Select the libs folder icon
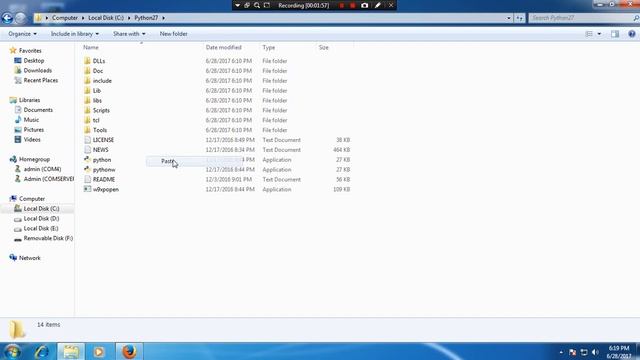 (87, 100)
